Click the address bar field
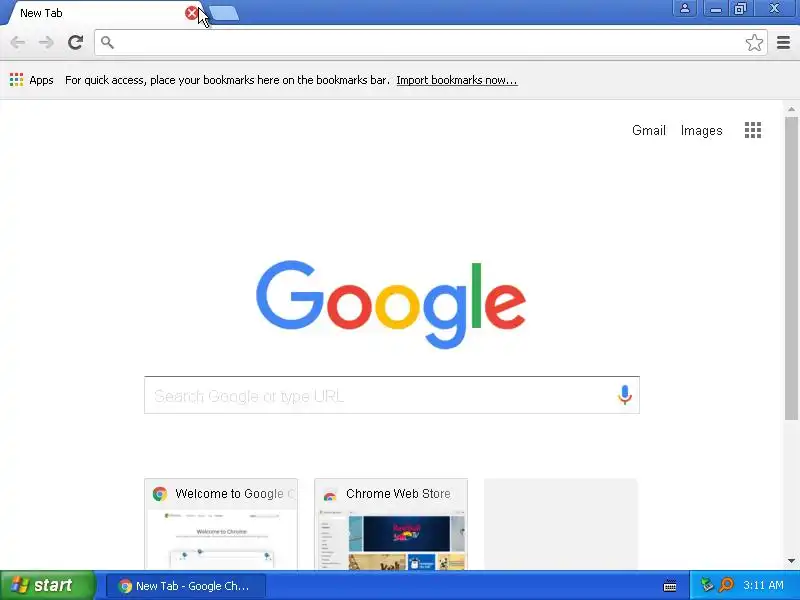Image resolution: width=800 pixels, height=600 pixels. point(430,42)
